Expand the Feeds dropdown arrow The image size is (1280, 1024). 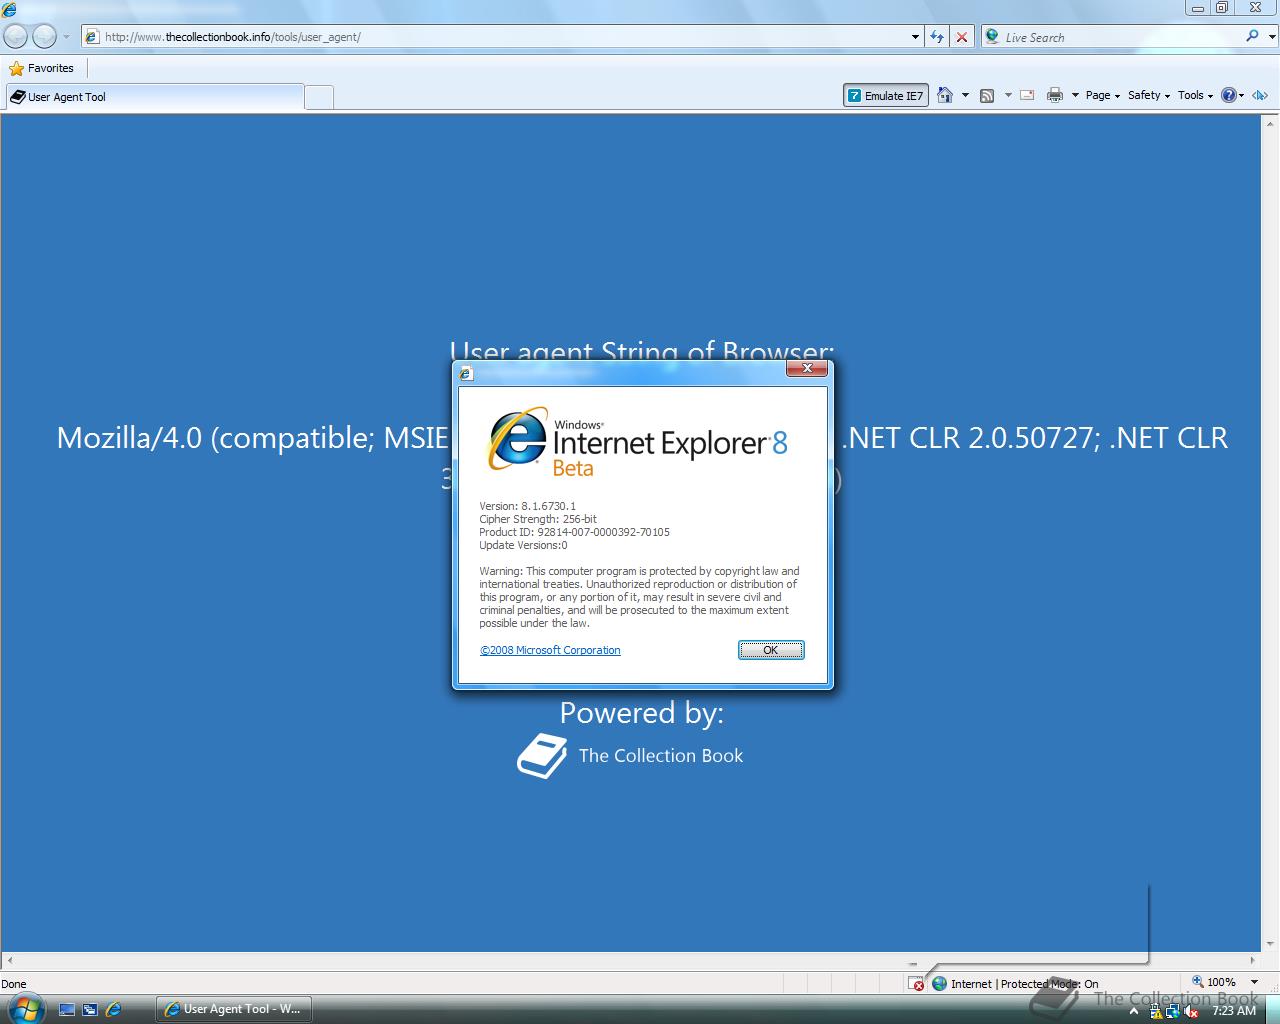click(x=1008, y=96)
